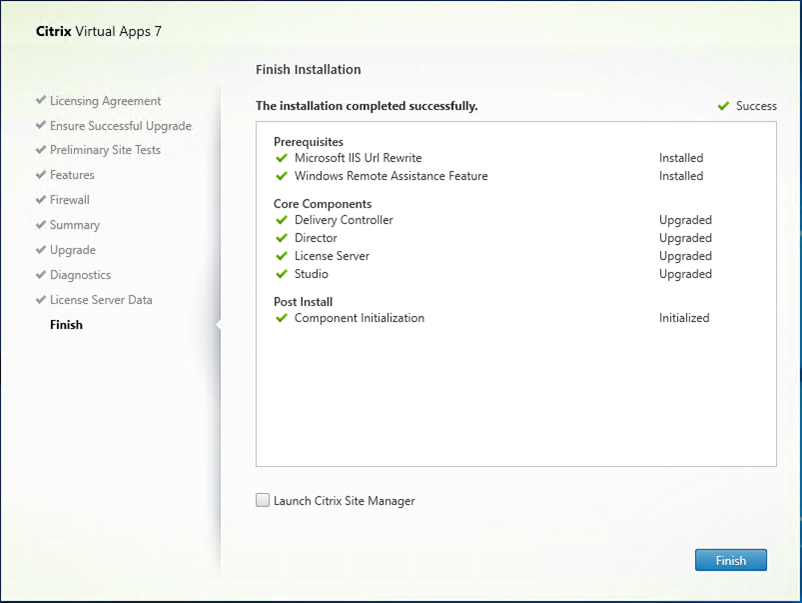This screenshot has width=802, height=603.
Task: Click the green checkmark next to Director
Action: point(281,238)
